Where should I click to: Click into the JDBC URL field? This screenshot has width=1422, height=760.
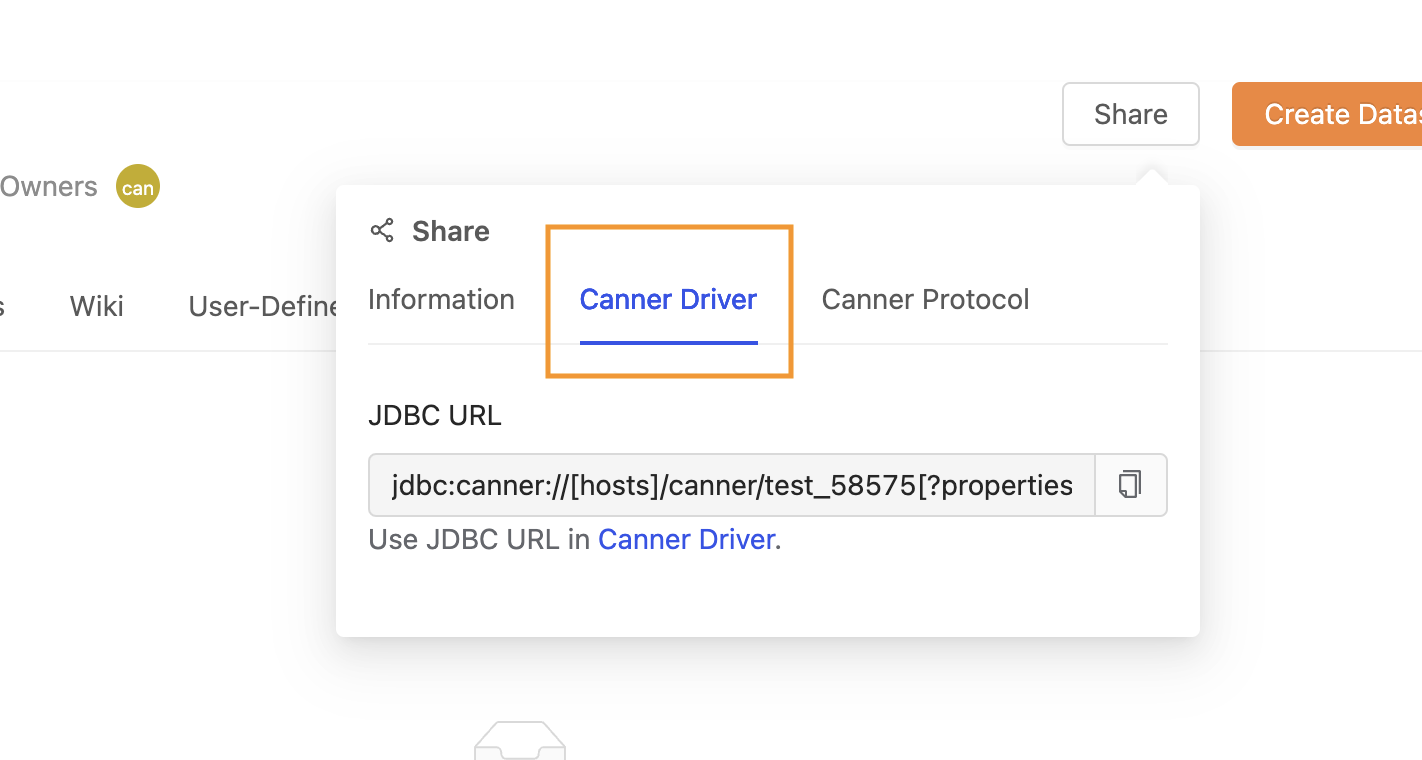tap(732, 485)
